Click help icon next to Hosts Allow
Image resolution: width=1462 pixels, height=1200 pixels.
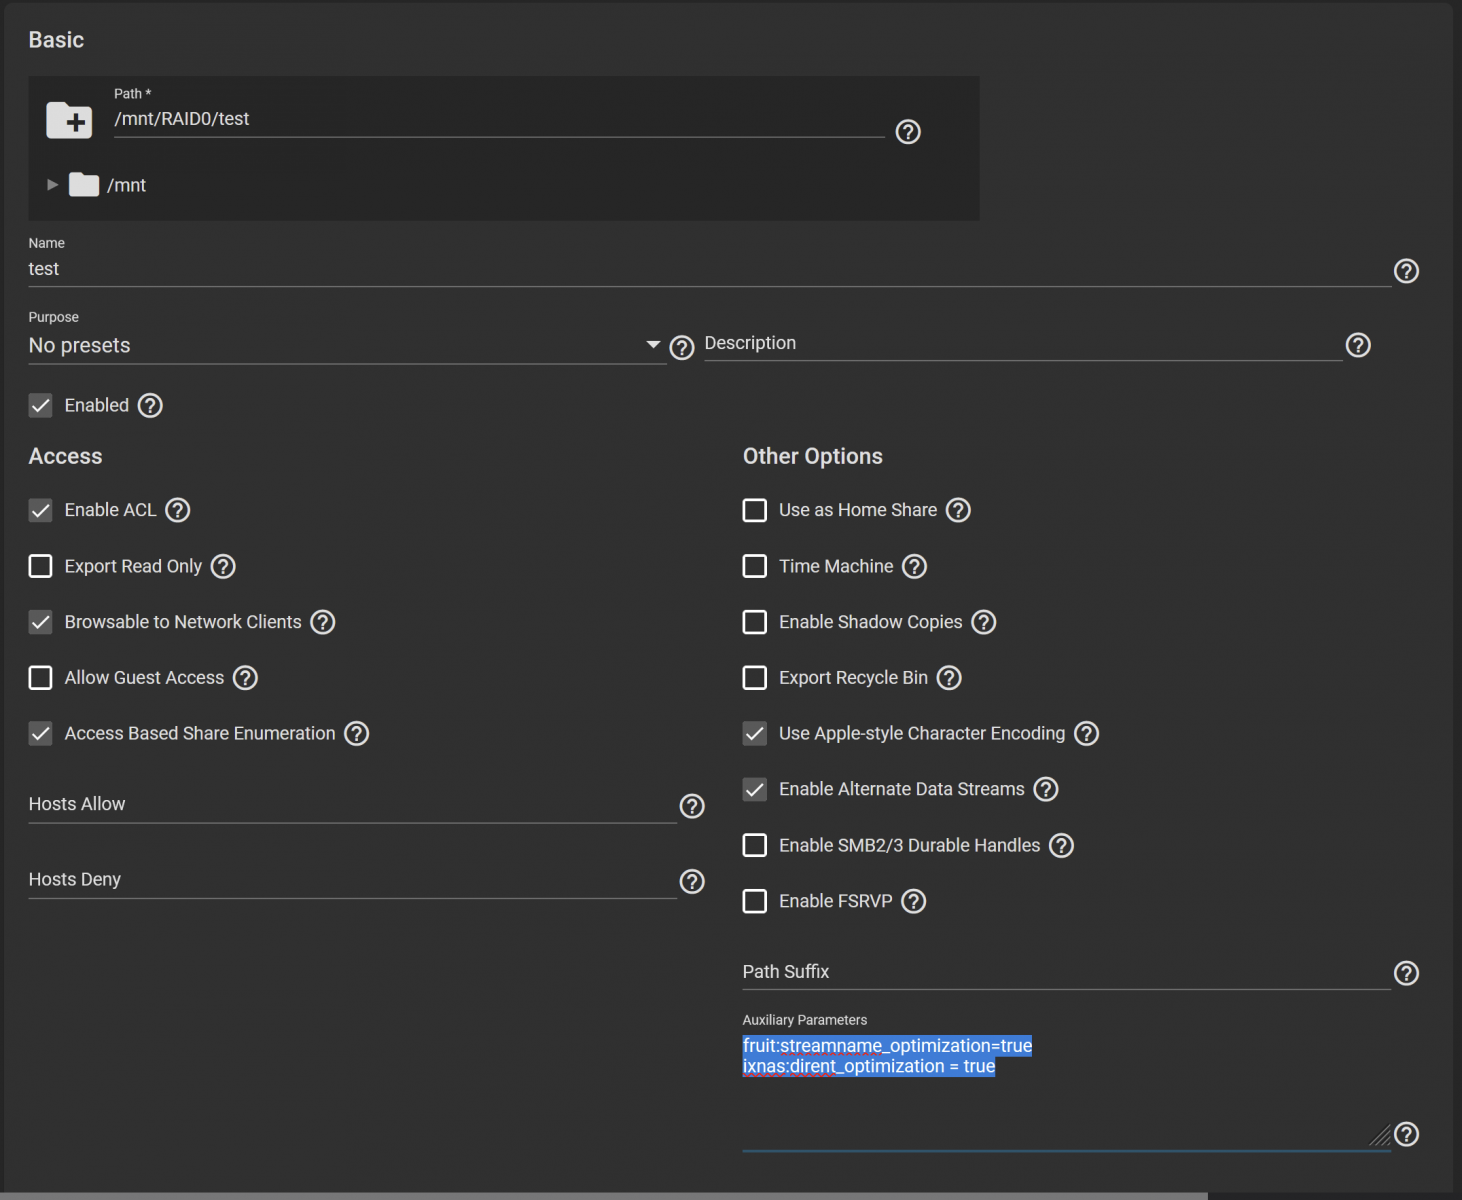click(692, 806)
